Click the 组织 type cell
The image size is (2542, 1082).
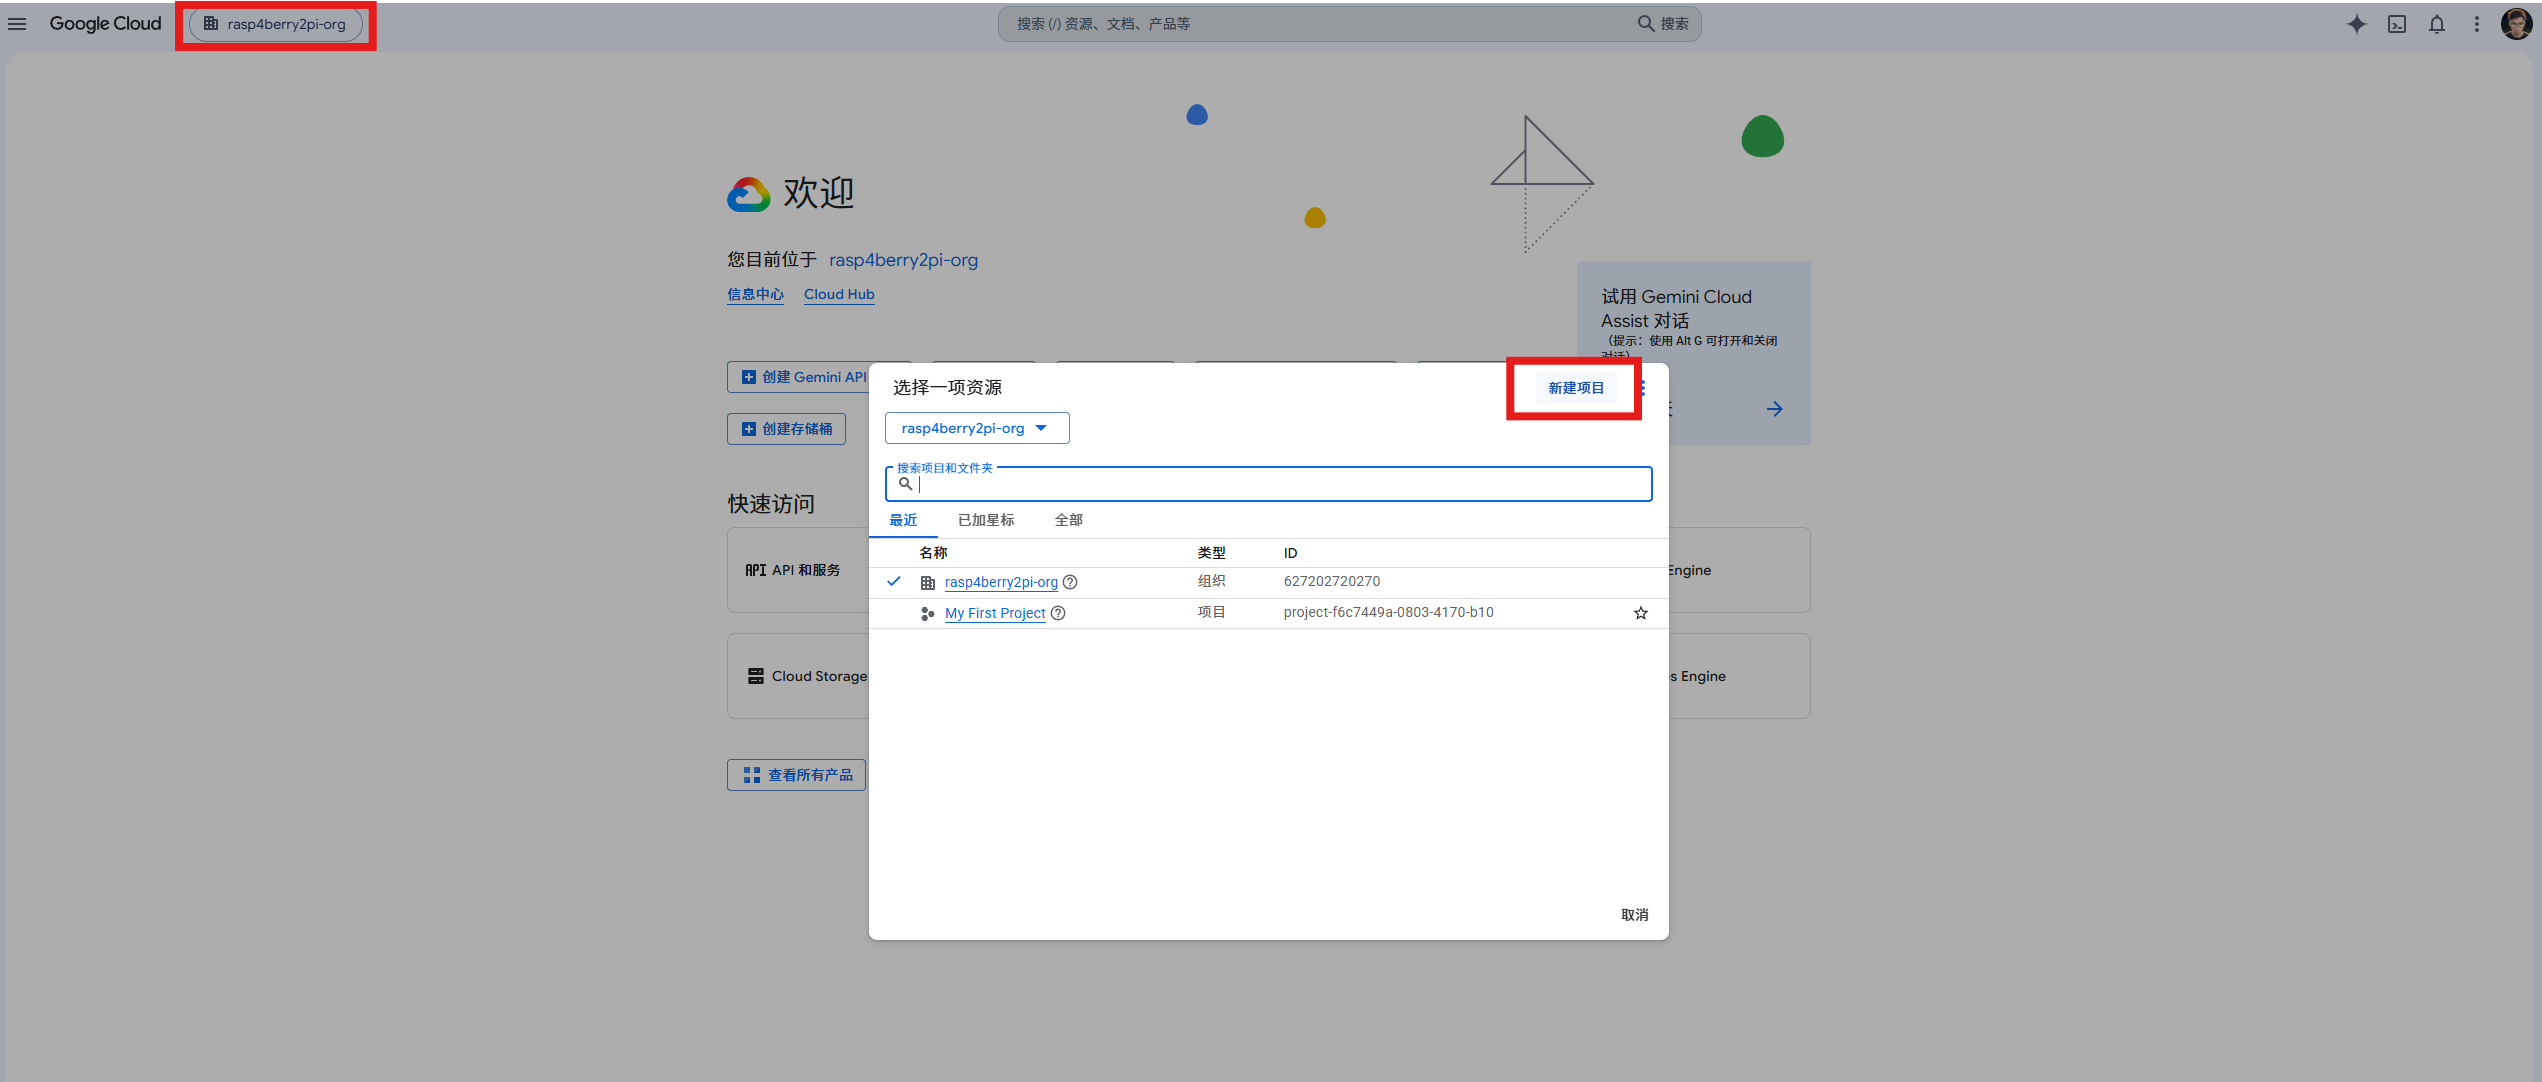(x=1212, y=581)
